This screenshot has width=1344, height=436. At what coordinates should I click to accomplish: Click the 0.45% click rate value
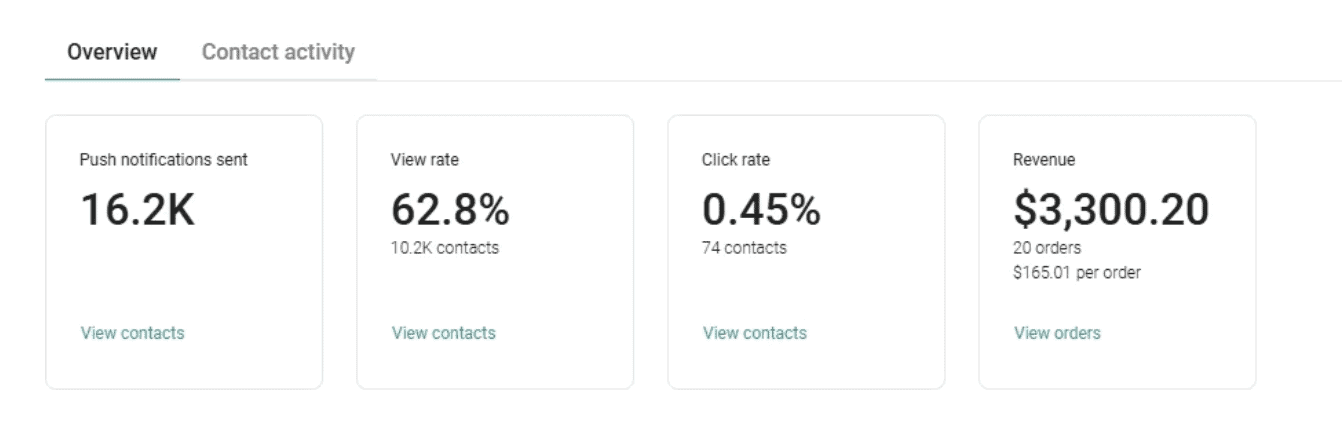coord(761,210)
